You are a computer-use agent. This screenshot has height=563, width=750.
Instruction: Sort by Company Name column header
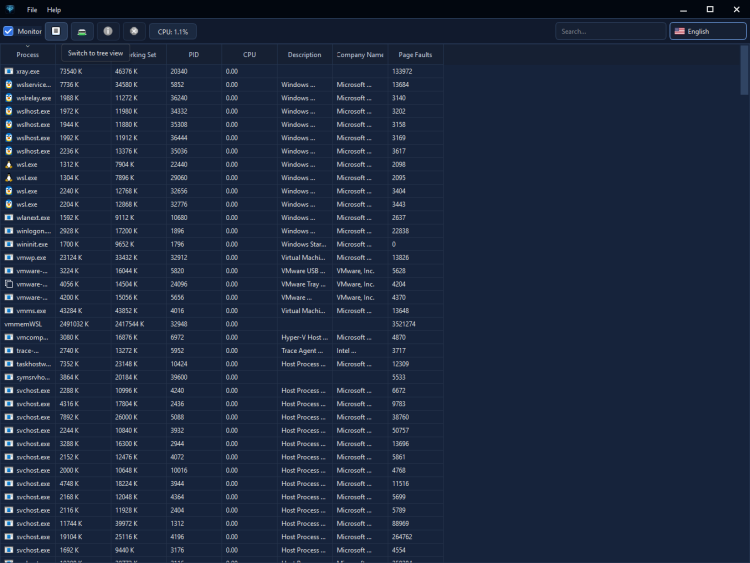coord(360,55)
